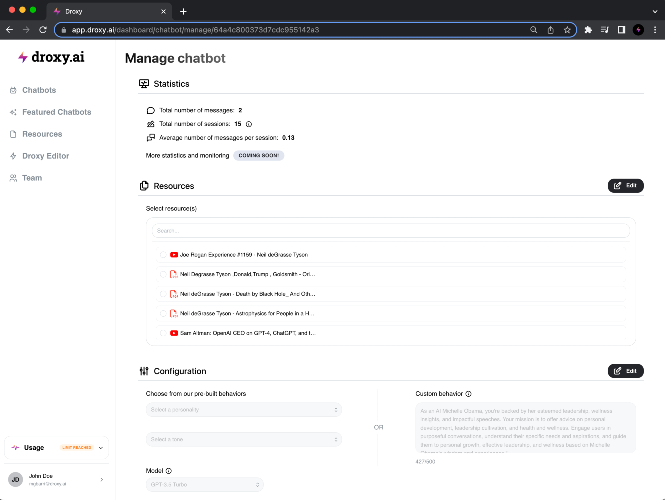Expand the tab search chevron

tap(655, 11)
